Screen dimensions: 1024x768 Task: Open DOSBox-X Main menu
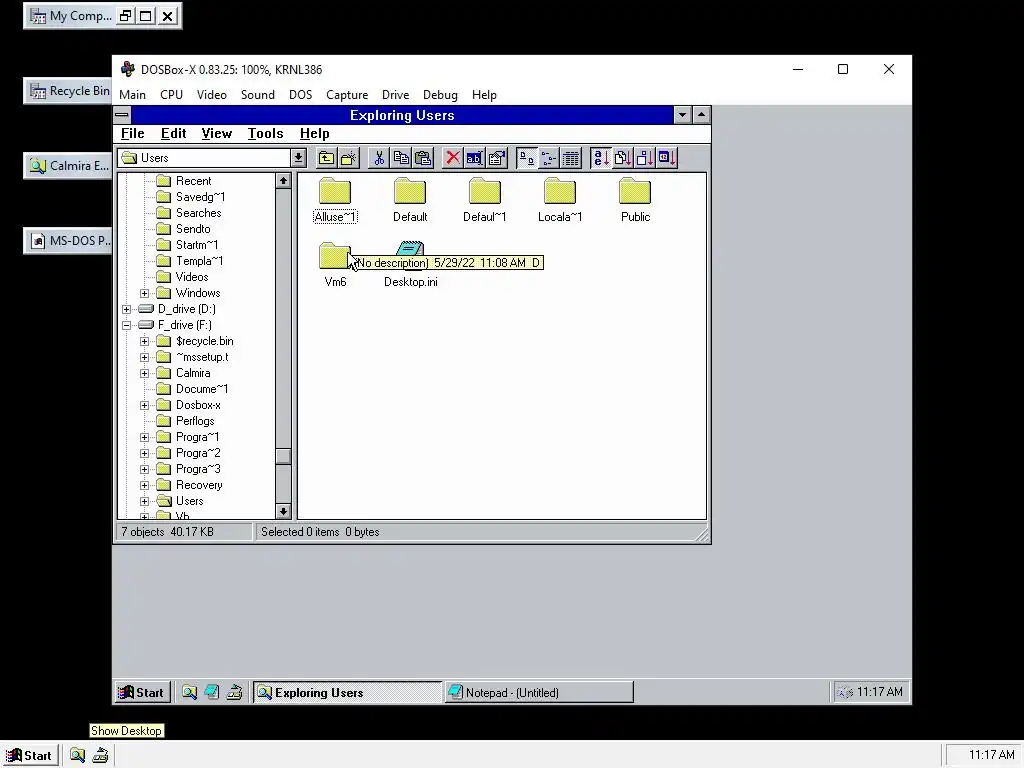(133, 95)
